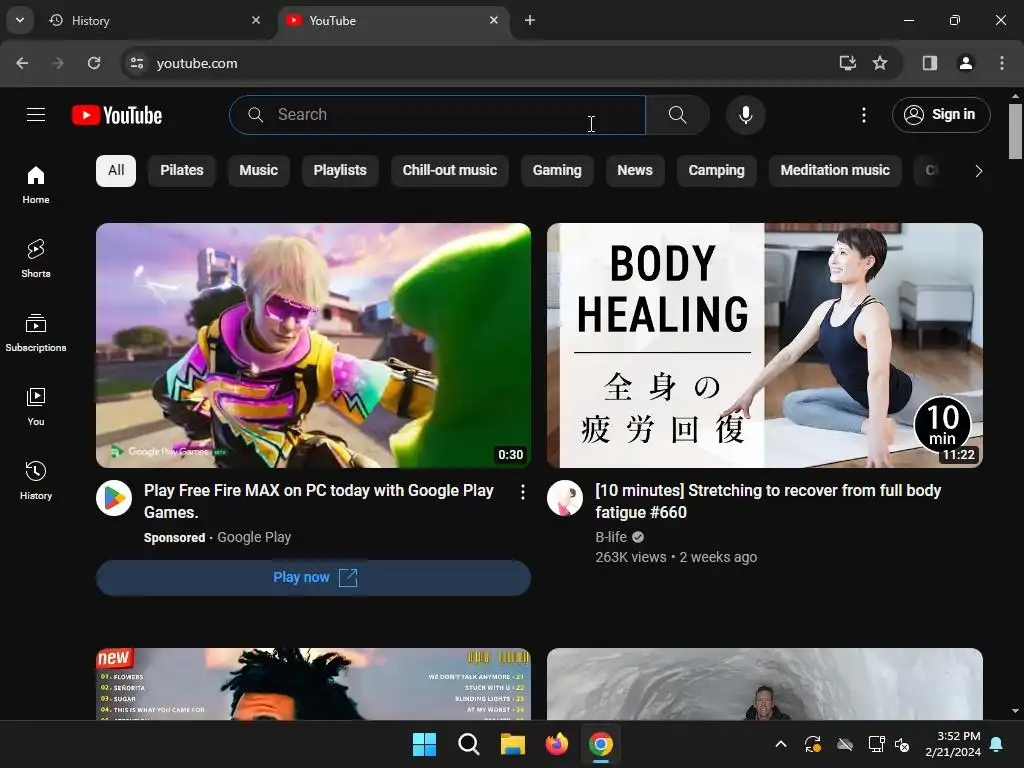The height and width of the screenshot is (768, 1024).
Task: Open the YouTube hamburger guide menu
Action: [36, 115]
